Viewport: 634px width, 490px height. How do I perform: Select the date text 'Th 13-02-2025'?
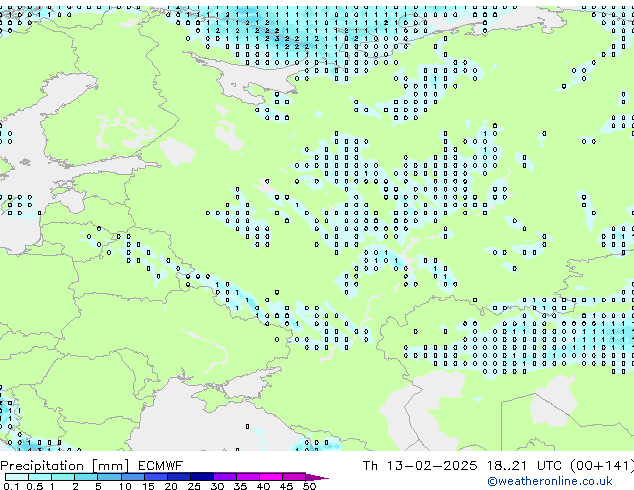[x=420, y=466]
